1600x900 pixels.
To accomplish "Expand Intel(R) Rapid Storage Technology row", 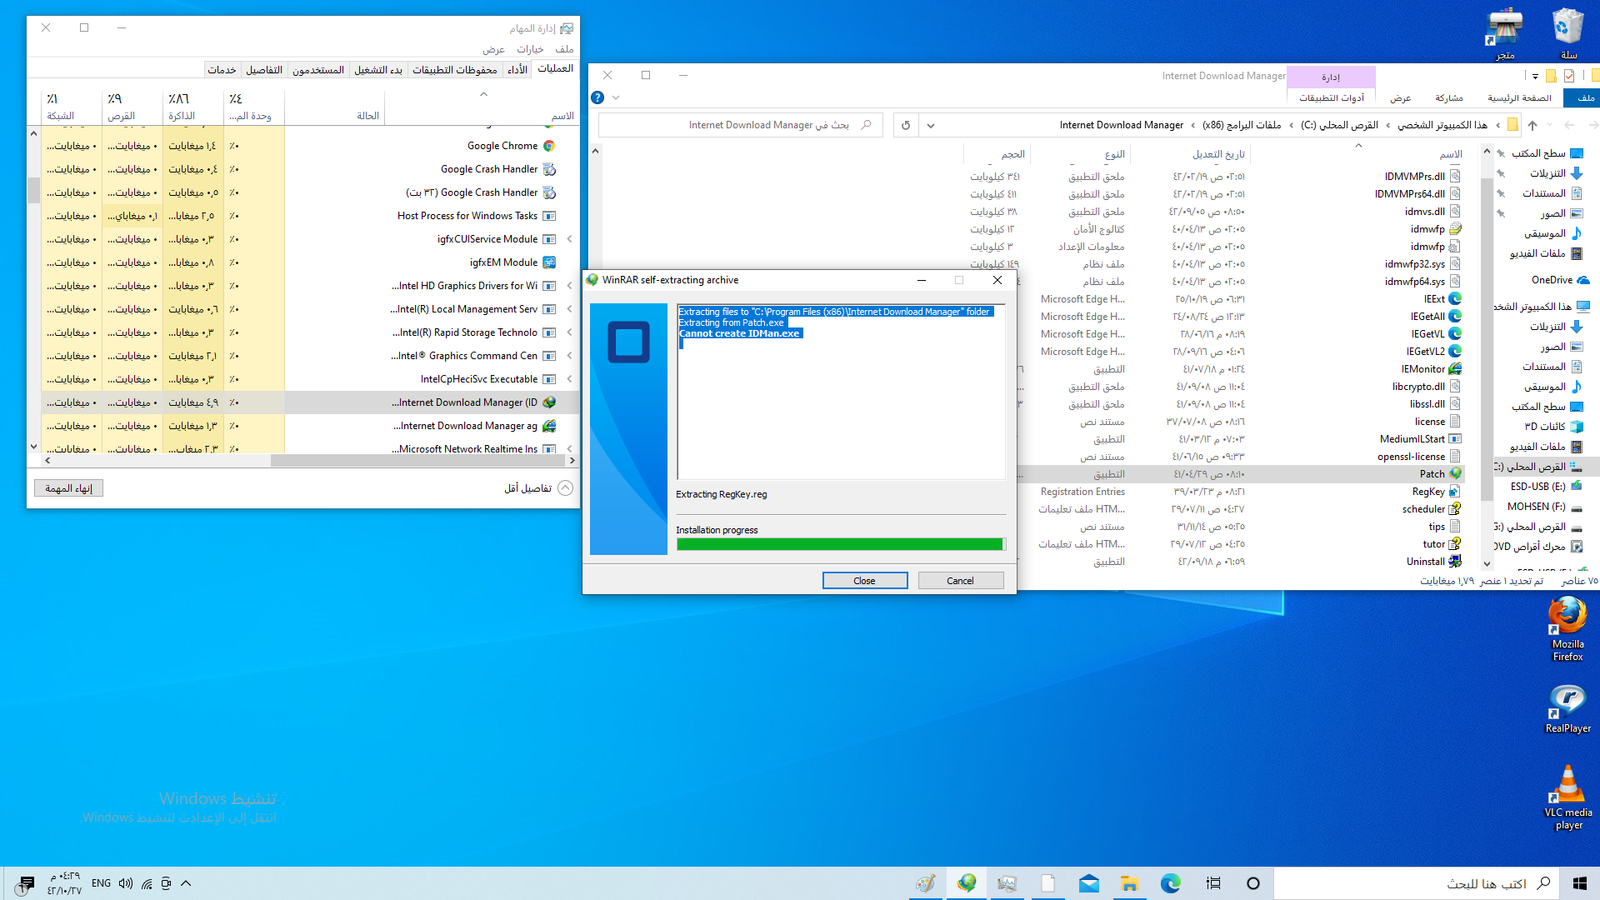I will tap(570, 332).
